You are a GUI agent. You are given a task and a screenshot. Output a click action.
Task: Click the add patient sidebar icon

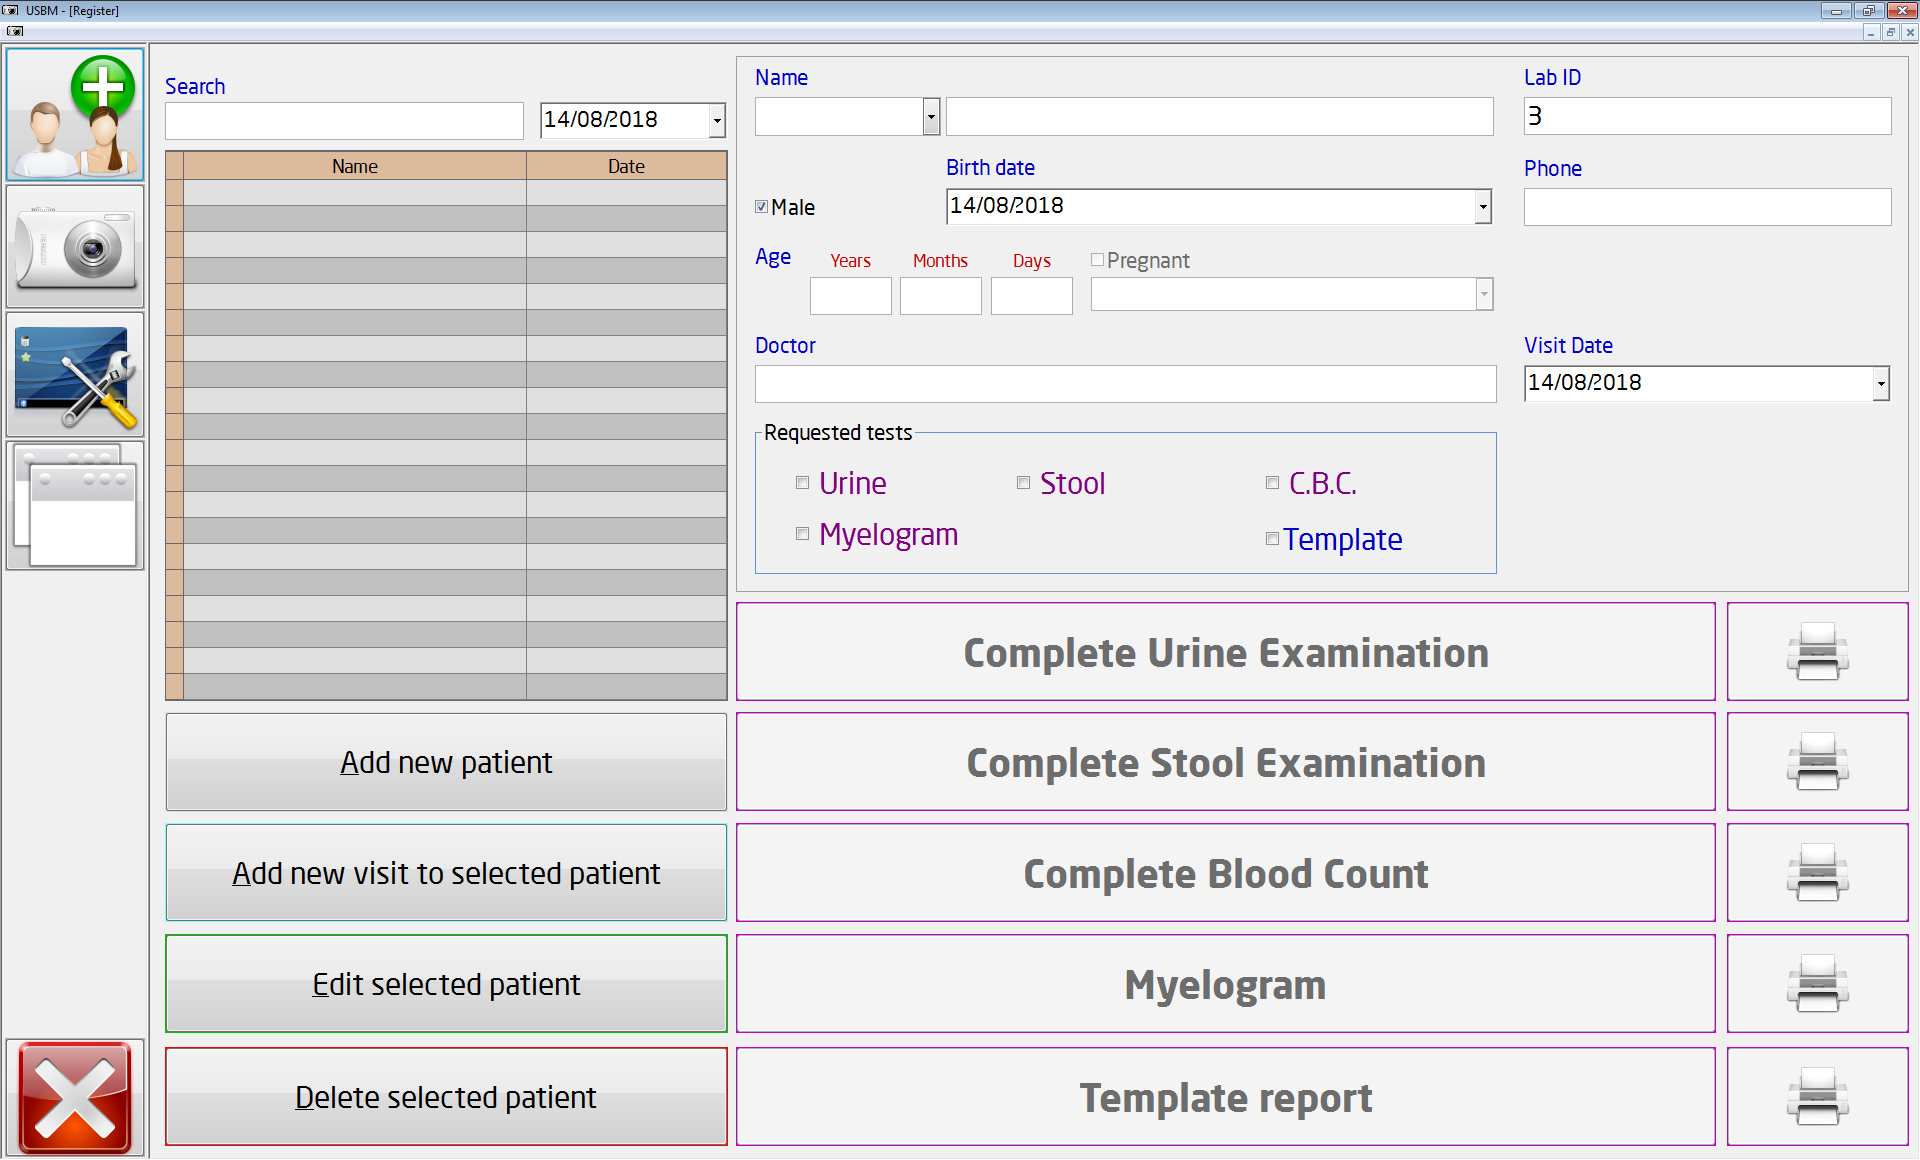click(x=75, y=115)
